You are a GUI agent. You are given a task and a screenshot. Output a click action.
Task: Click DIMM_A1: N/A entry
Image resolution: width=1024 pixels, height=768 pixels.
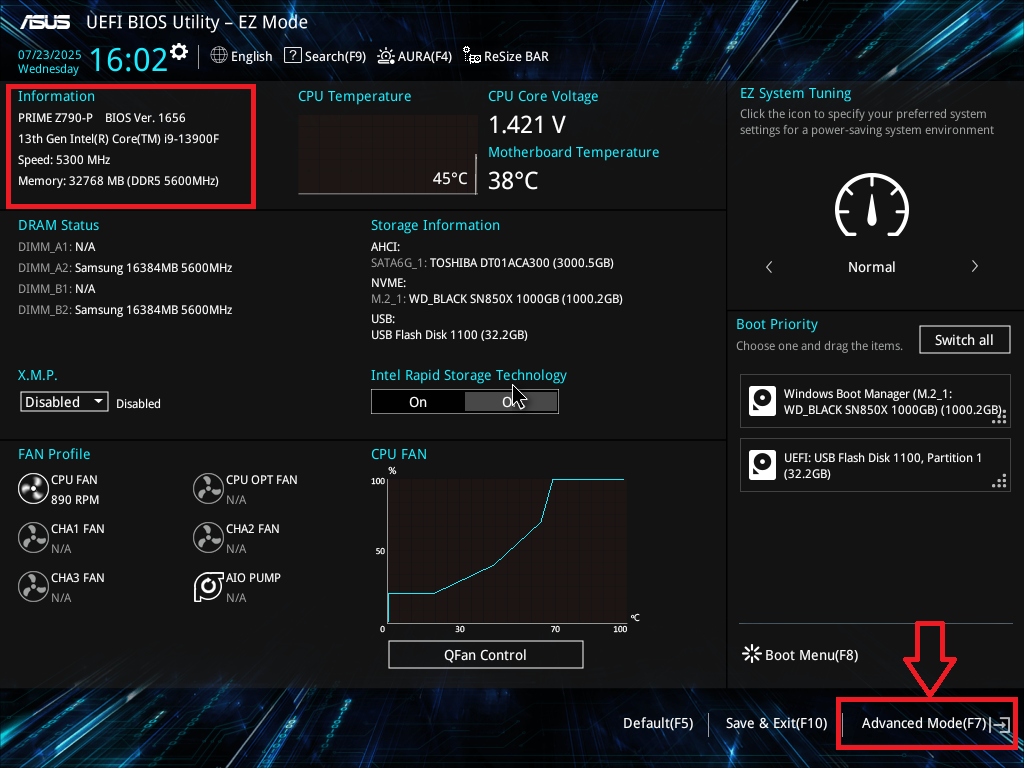[57, 247]
